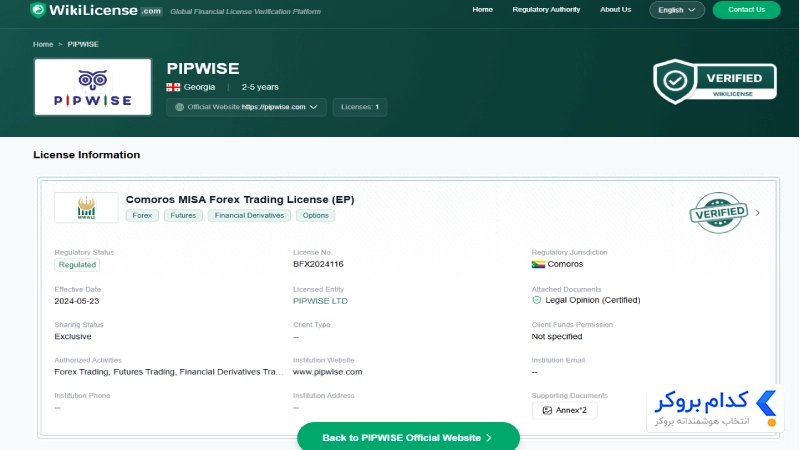
Task: Click the truncated Authorized Activities text
Action: (169, 372)
